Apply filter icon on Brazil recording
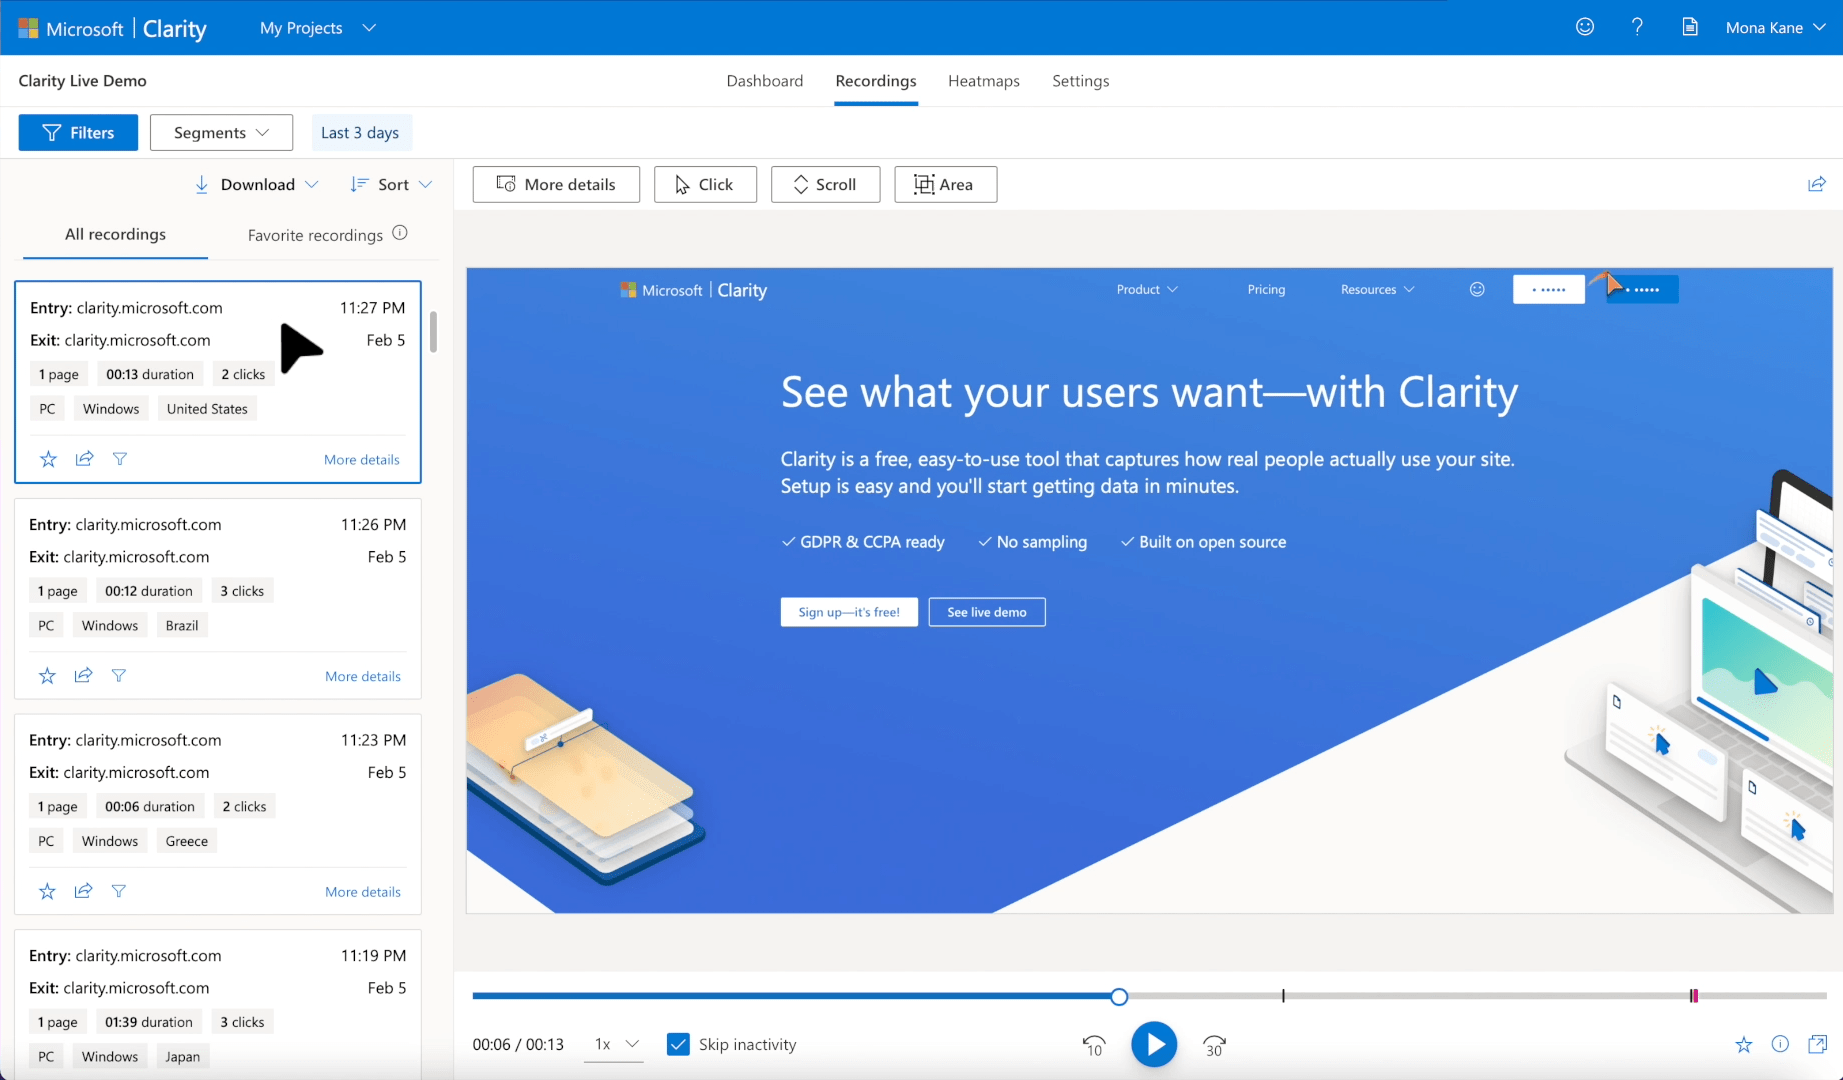 pyautogui.click(x=119, y=676)
